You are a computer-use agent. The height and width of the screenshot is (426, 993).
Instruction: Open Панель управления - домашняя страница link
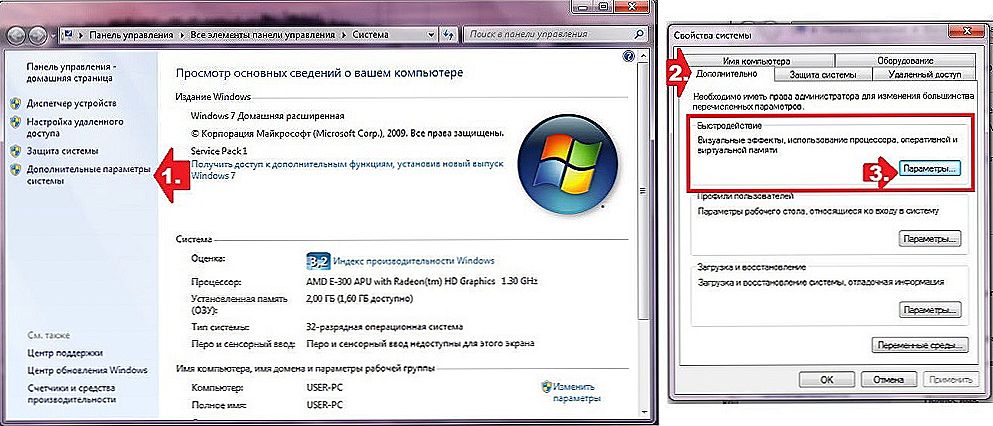(x=70, y=72)
